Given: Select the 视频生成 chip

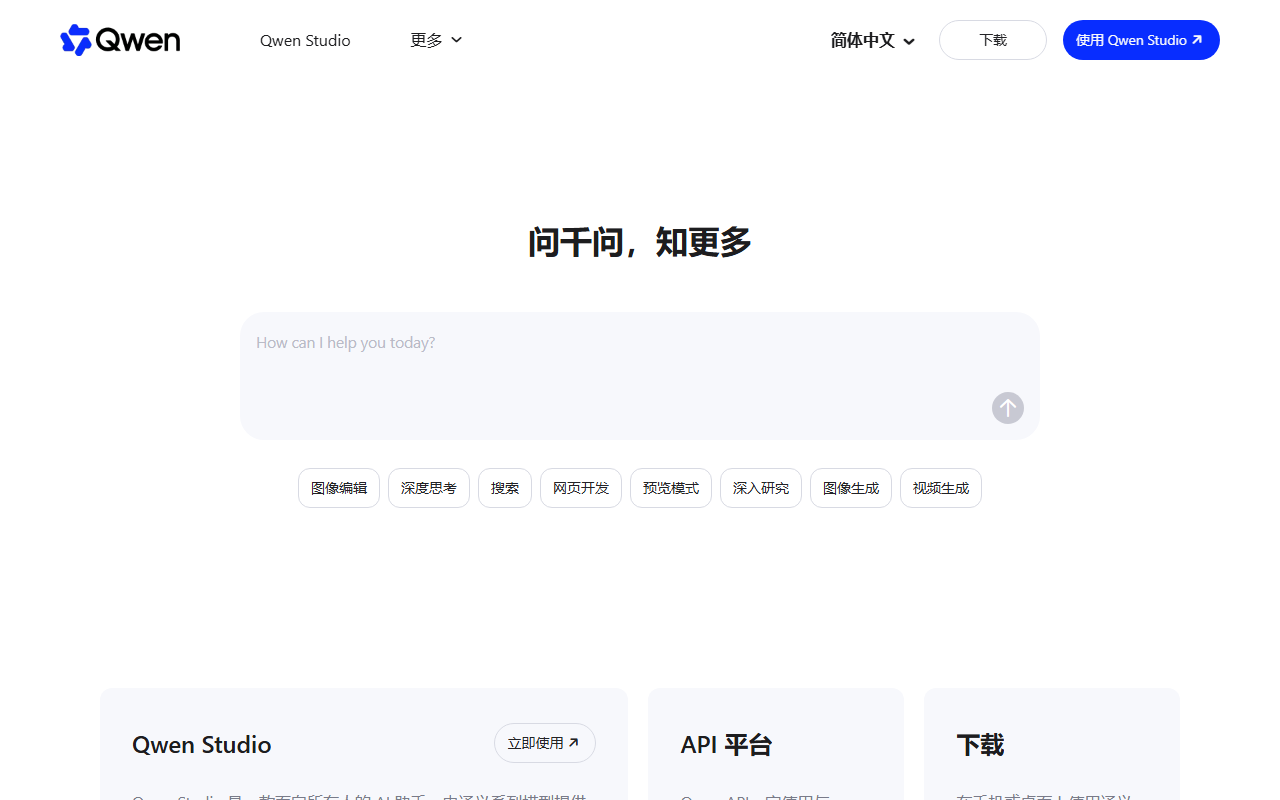Looking at the screenshot, I should [x=941, y=488].
